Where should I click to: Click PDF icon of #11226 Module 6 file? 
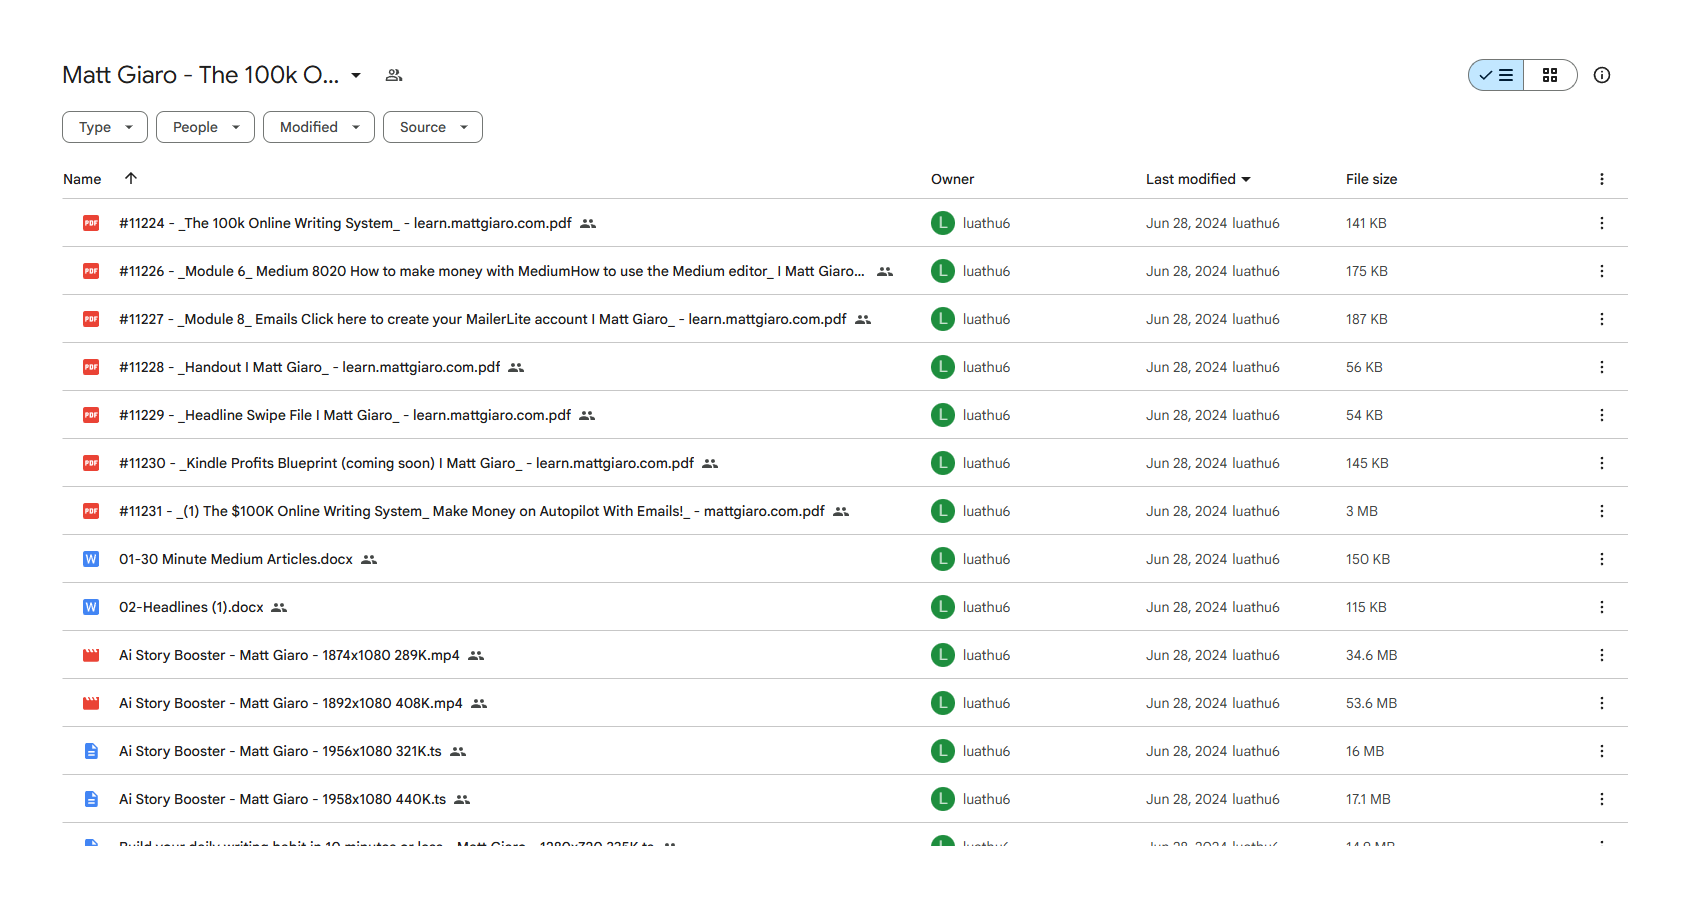(91, 271)
